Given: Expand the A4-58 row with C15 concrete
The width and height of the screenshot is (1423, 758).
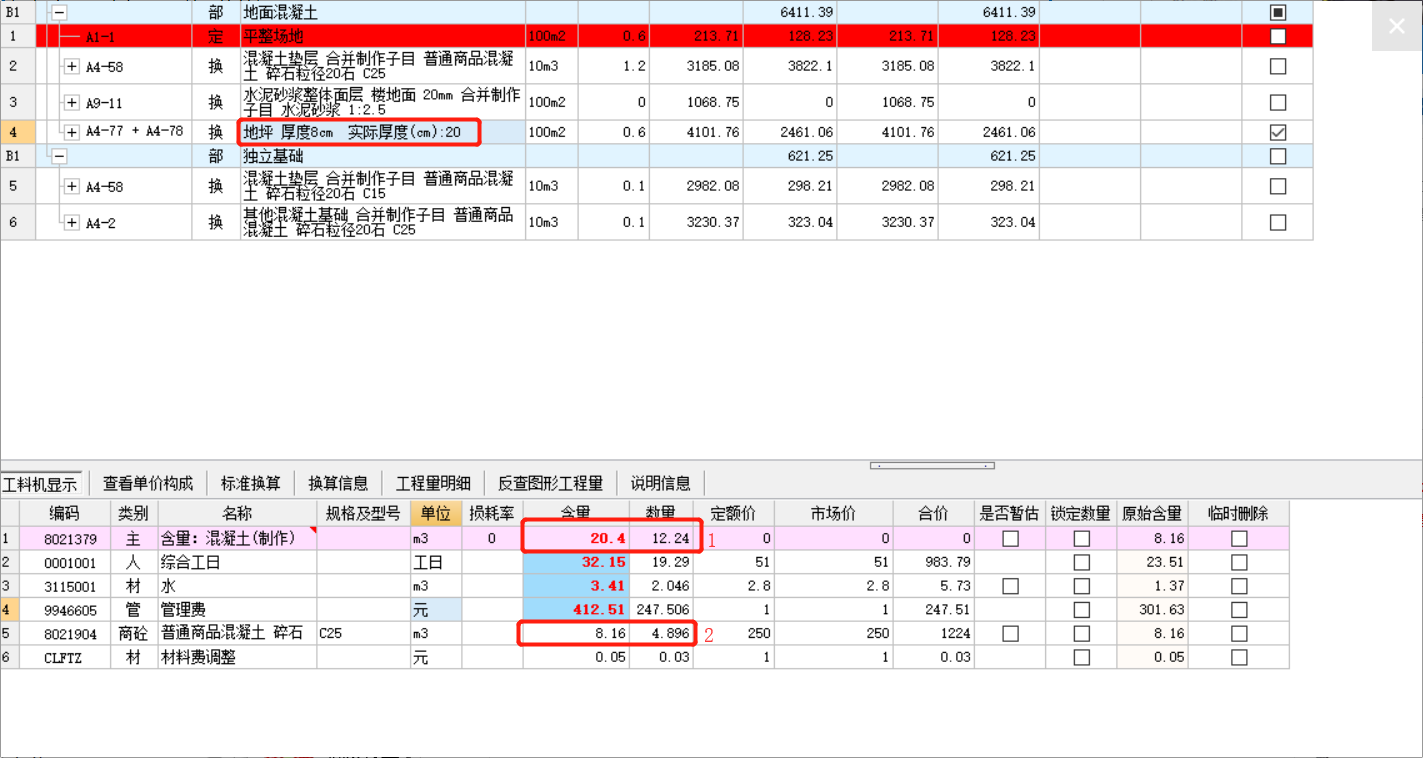Looking at the screenshot, I should [72, 186].
